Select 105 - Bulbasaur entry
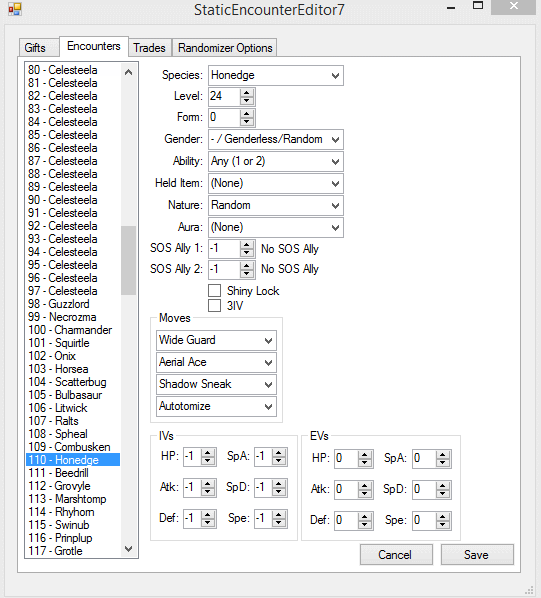 tap(73, 395)
